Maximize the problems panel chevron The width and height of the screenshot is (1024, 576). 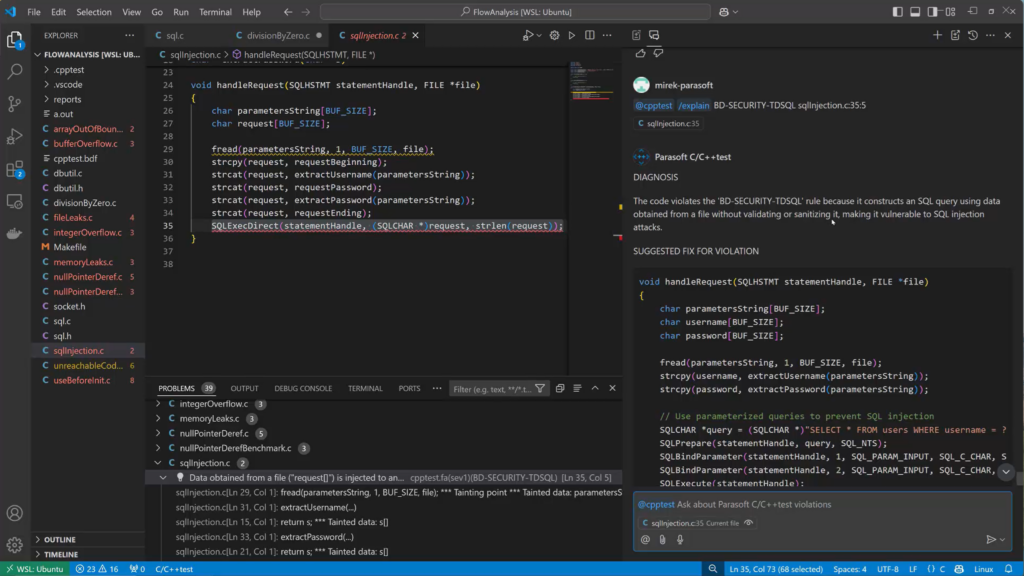595,389
